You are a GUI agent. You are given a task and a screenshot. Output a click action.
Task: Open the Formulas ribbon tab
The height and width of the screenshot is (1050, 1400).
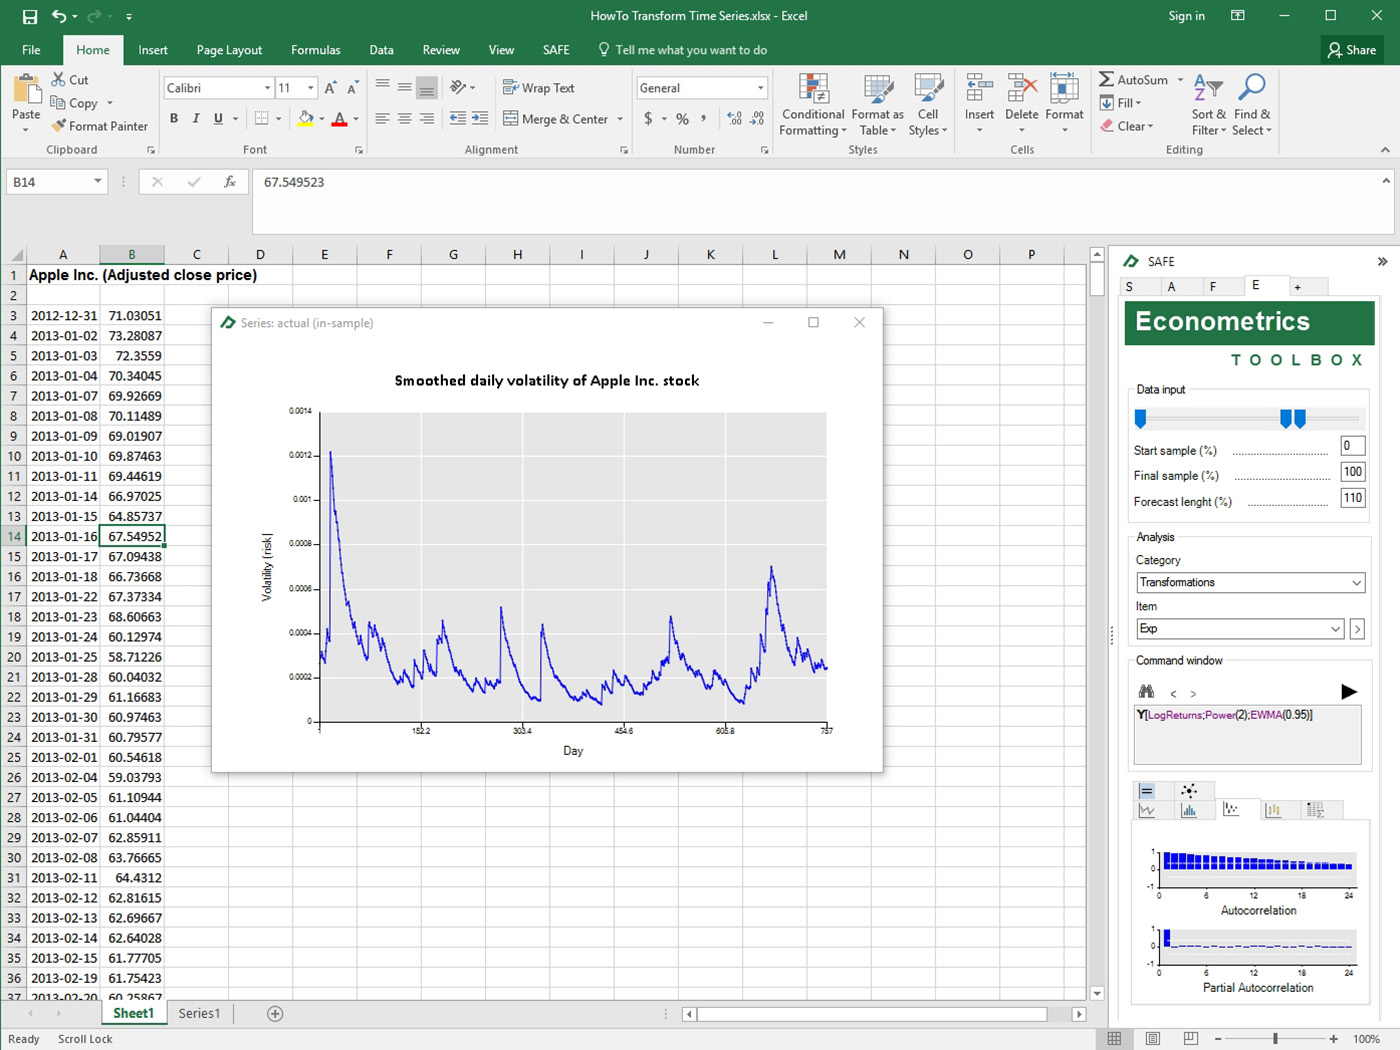pos(315,50)
